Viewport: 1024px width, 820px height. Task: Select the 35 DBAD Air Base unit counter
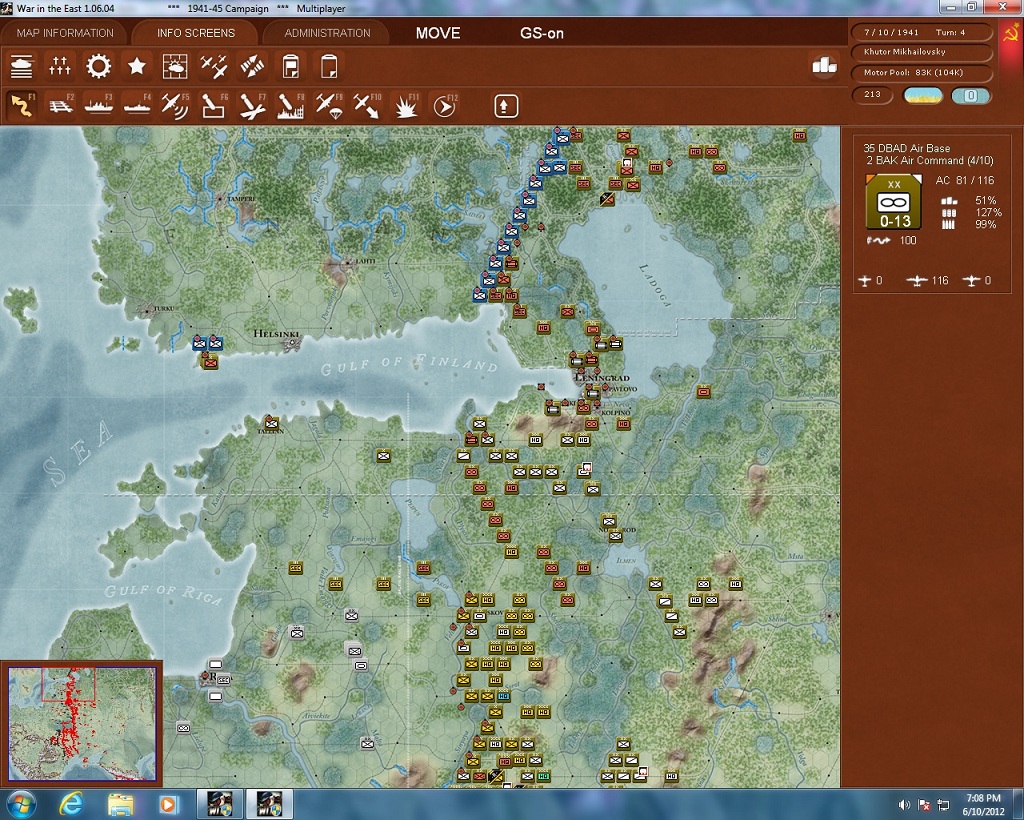[x=893, y=202]
